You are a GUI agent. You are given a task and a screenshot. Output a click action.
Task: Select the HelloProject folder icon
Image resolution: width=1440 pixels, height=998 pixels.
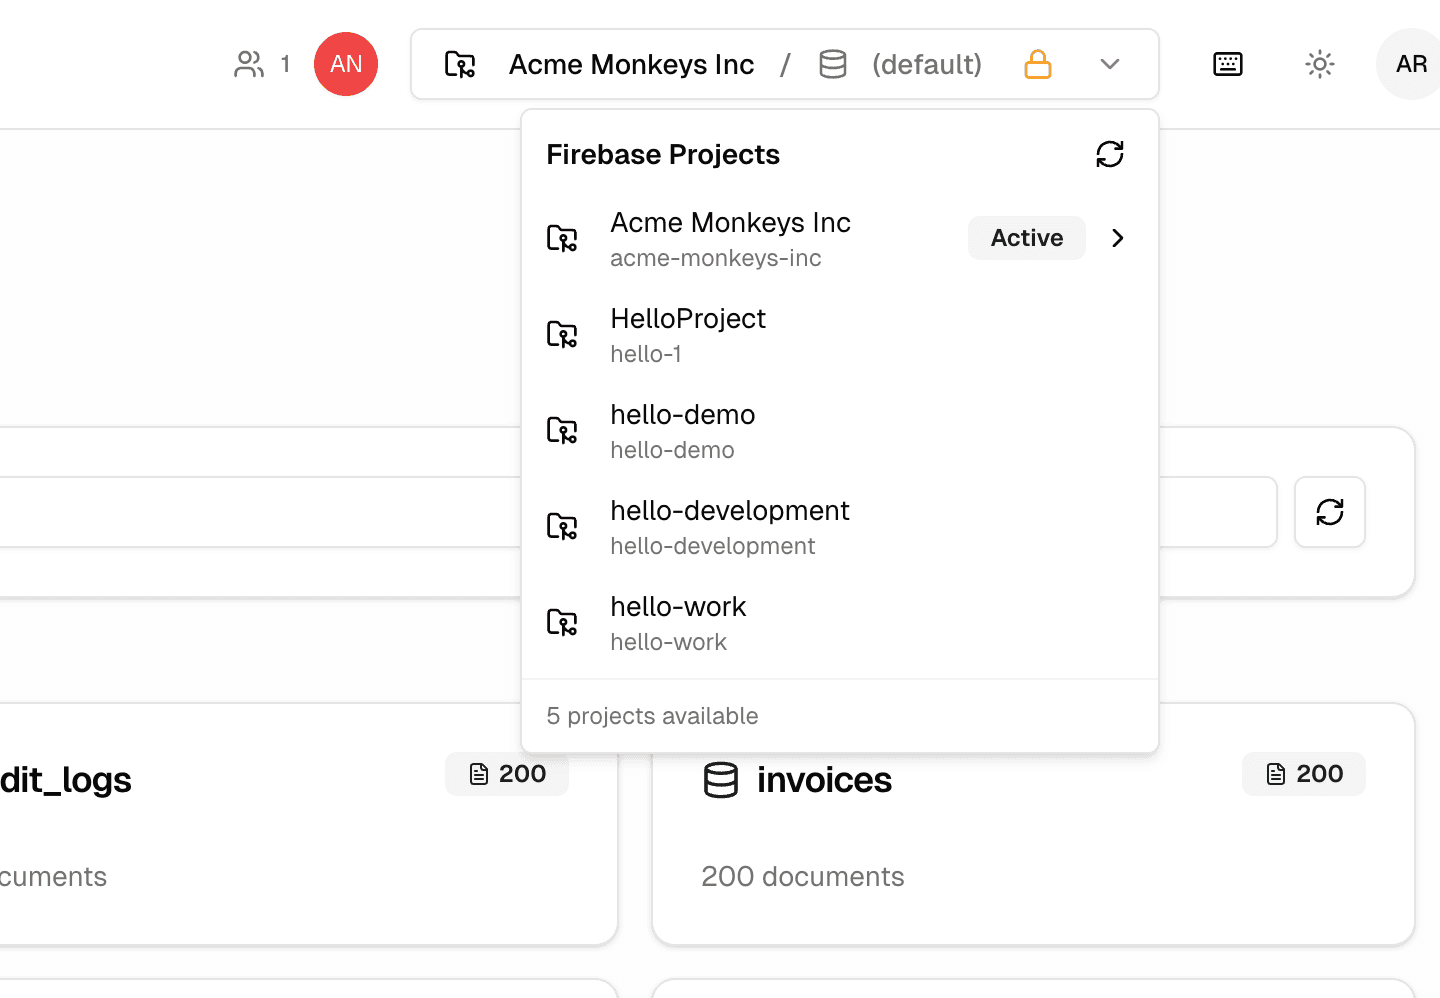[563, 334]
